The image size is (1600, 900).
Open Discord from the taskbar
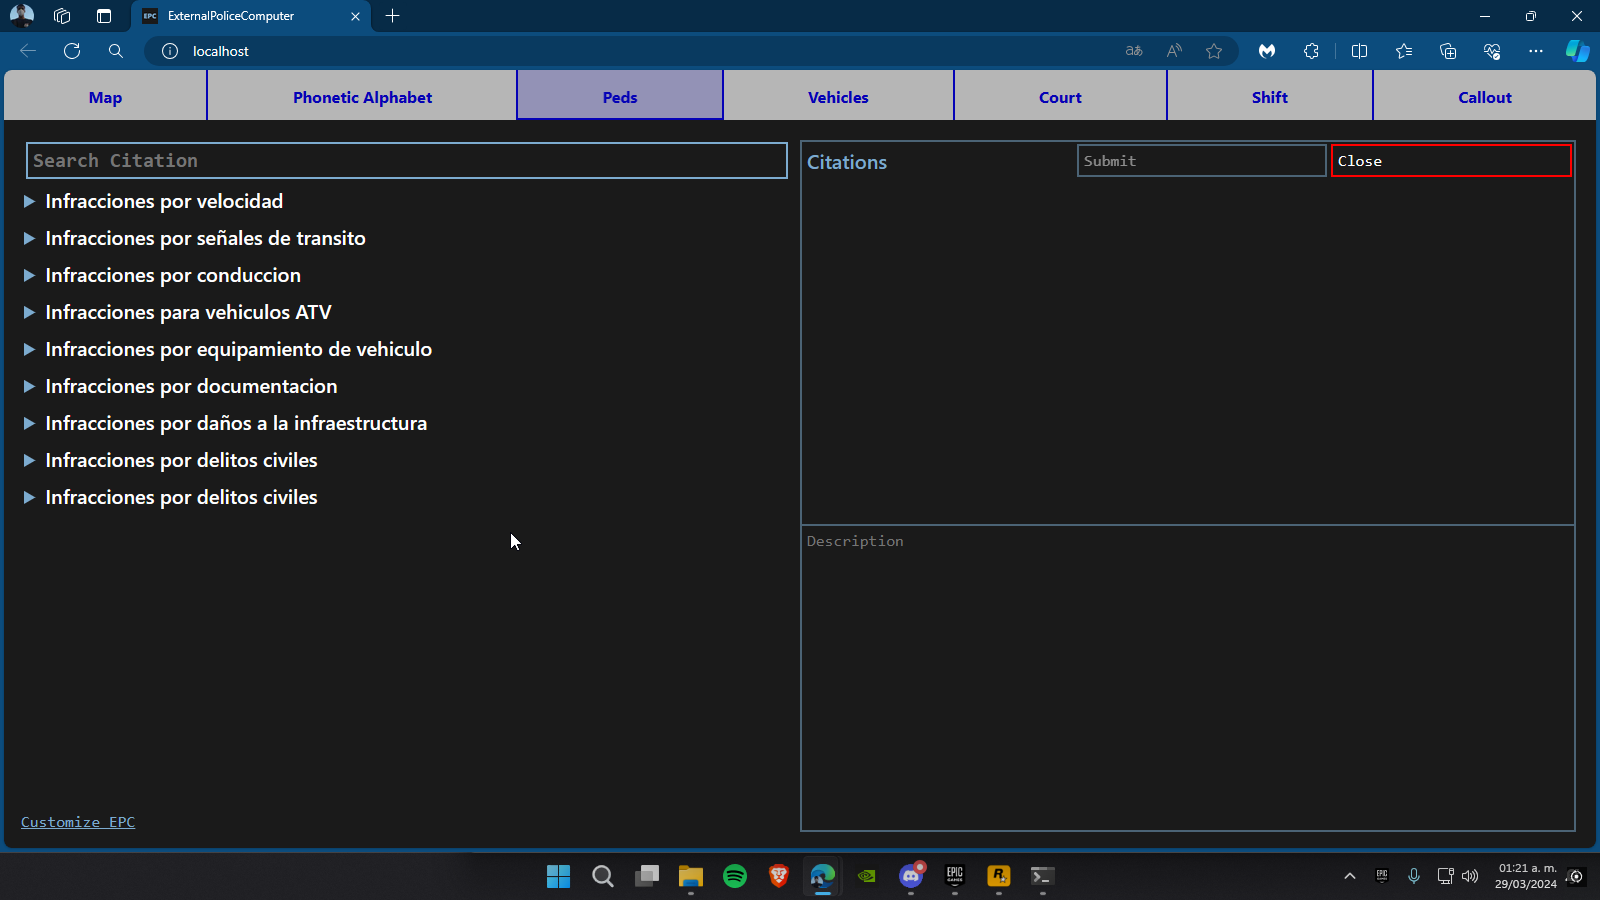coord(911,877)
